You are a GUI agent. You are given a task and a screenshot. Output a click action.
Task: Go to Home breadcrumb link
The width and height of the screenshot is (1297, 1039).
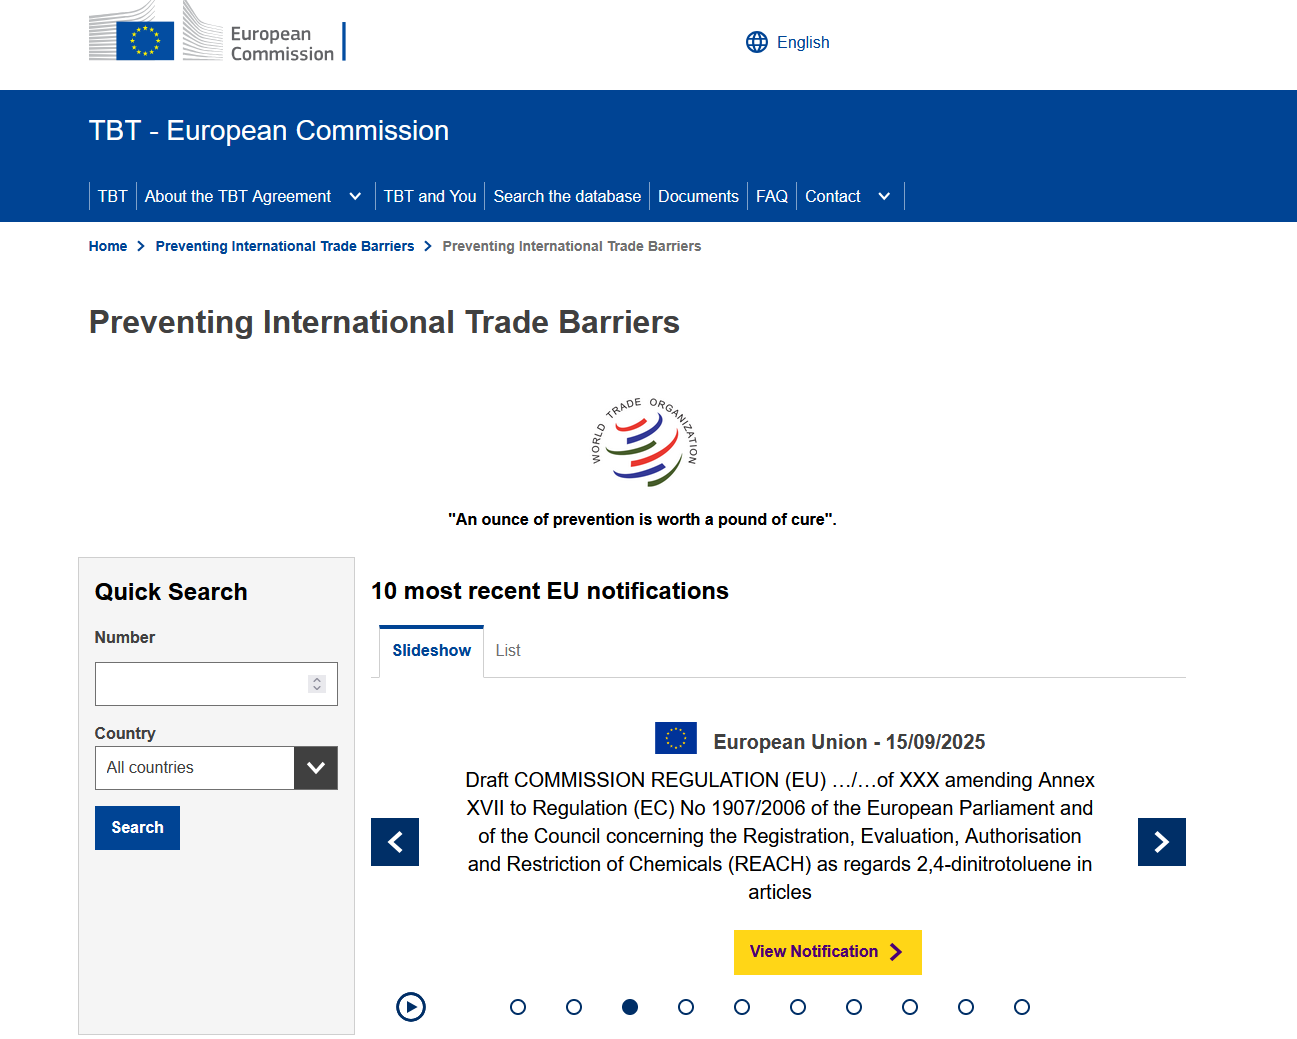[x=108, y=246]
